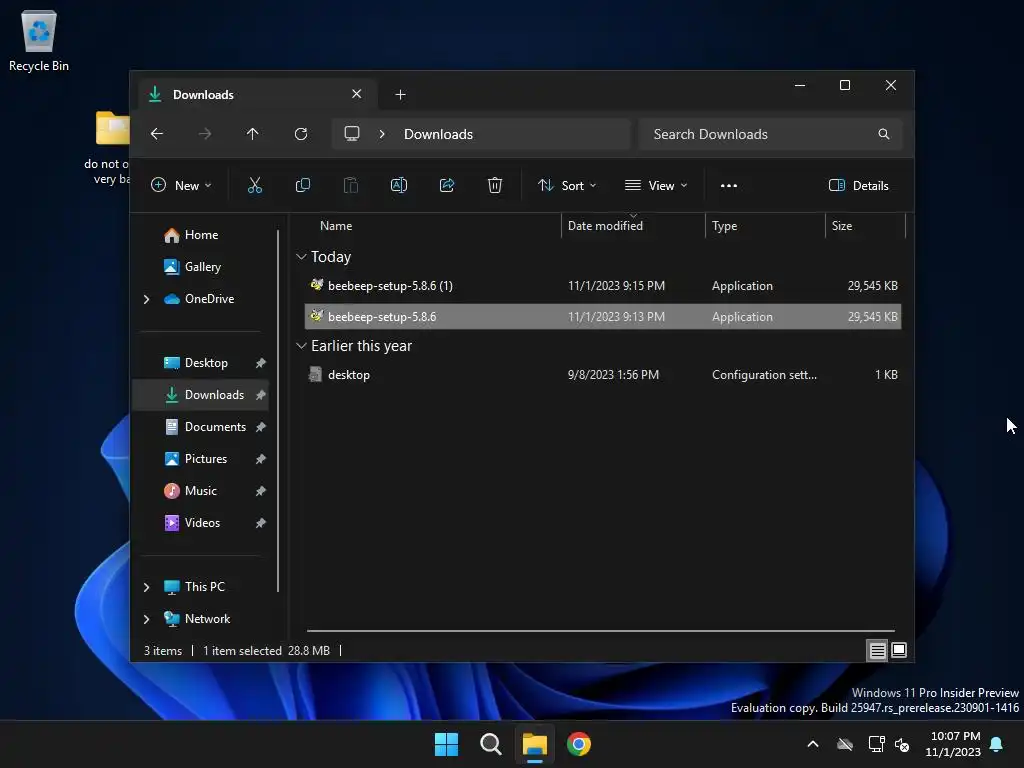Screen dimensions: 1024x768
Task: Open the See more ellipsis menu
Action: pyautogui.click(x=729, y=185)
